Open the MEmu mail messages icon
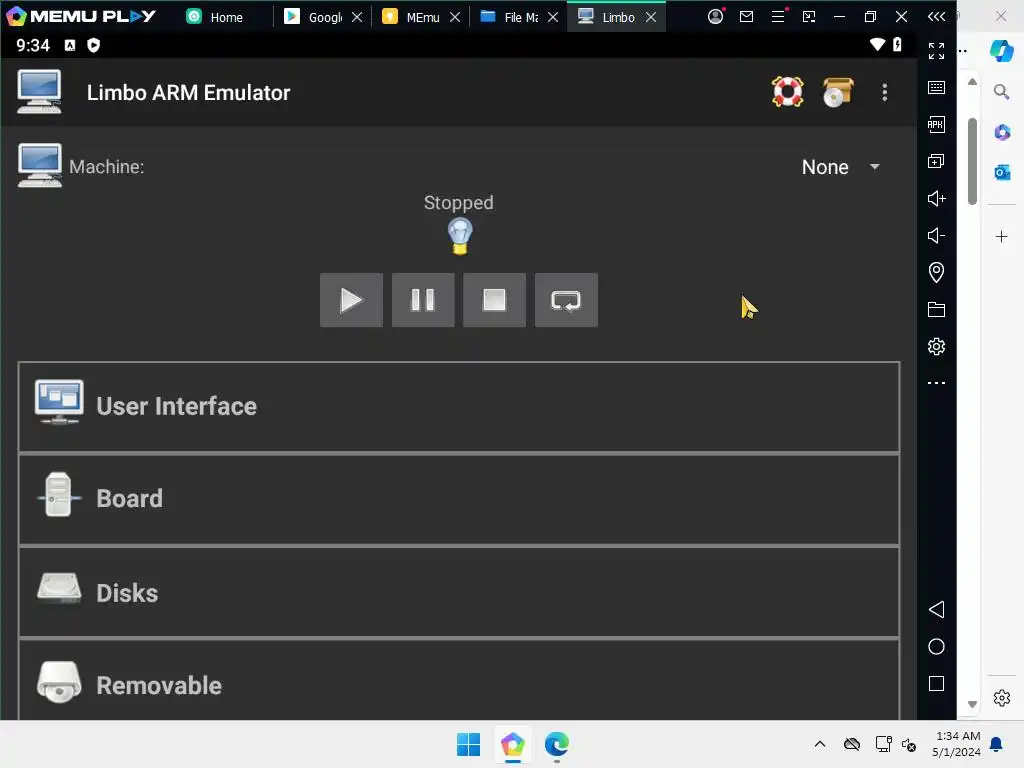This screenshot has width=1024, height=768. coord(746,16)
